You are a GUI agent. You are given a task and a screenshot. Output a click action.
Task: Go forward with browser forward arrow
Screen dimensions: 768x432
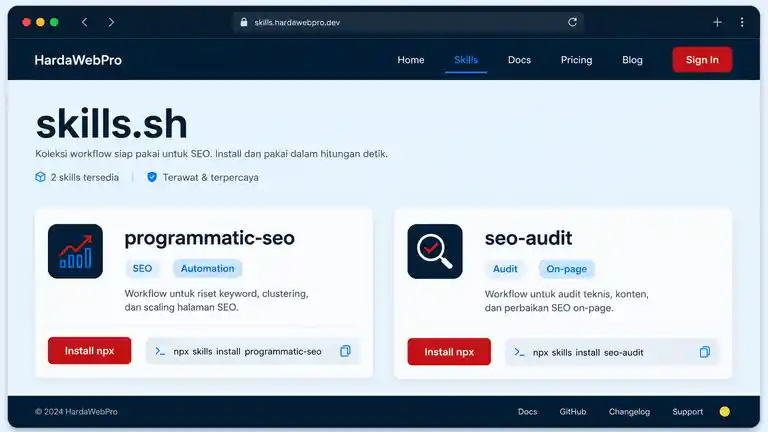[x=111, y=22]
